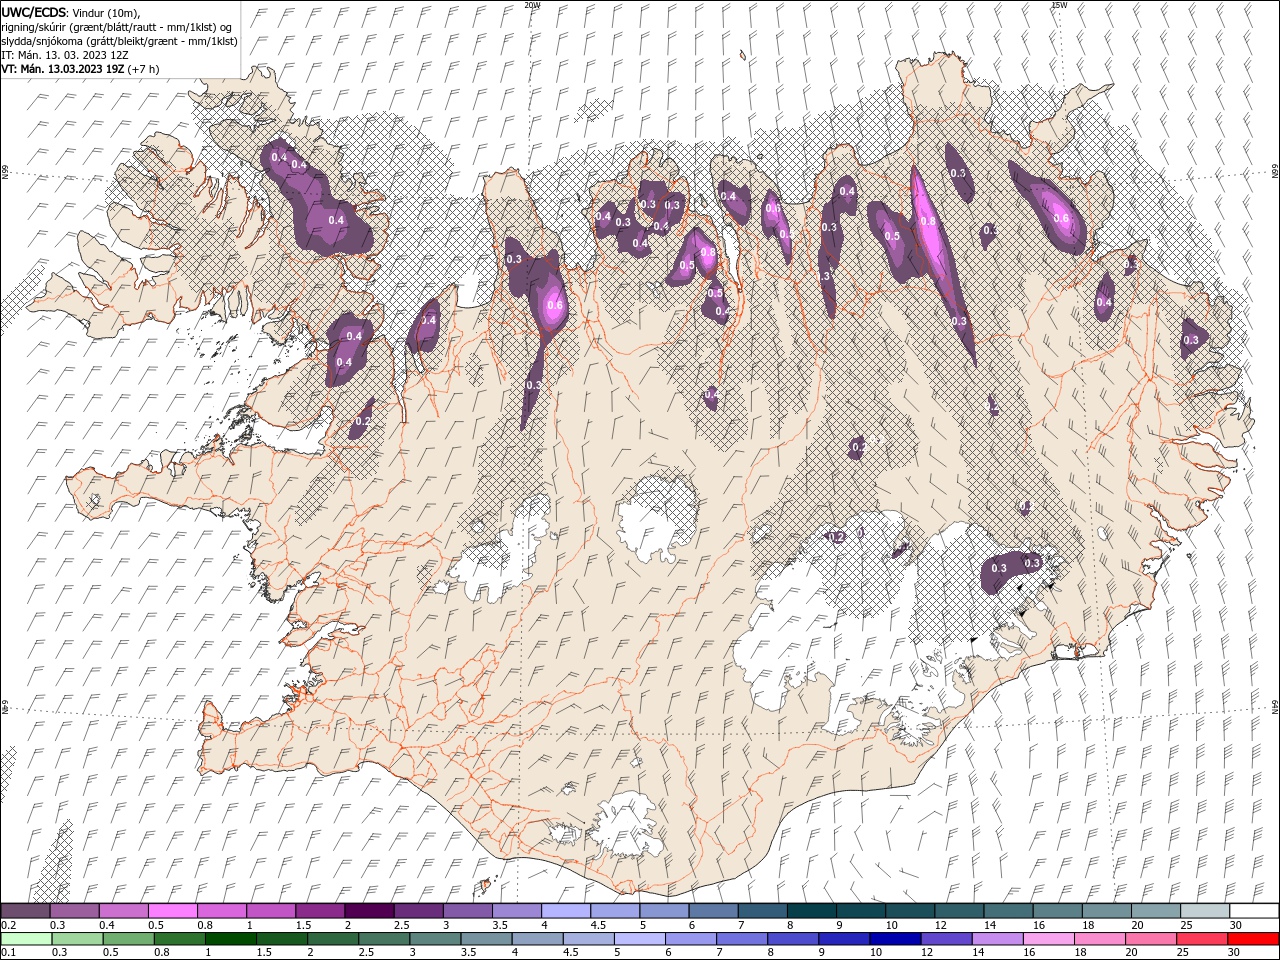Pick the 2 deep purple snow legend swatch
Screen dimensions: 1280x960
369,911
